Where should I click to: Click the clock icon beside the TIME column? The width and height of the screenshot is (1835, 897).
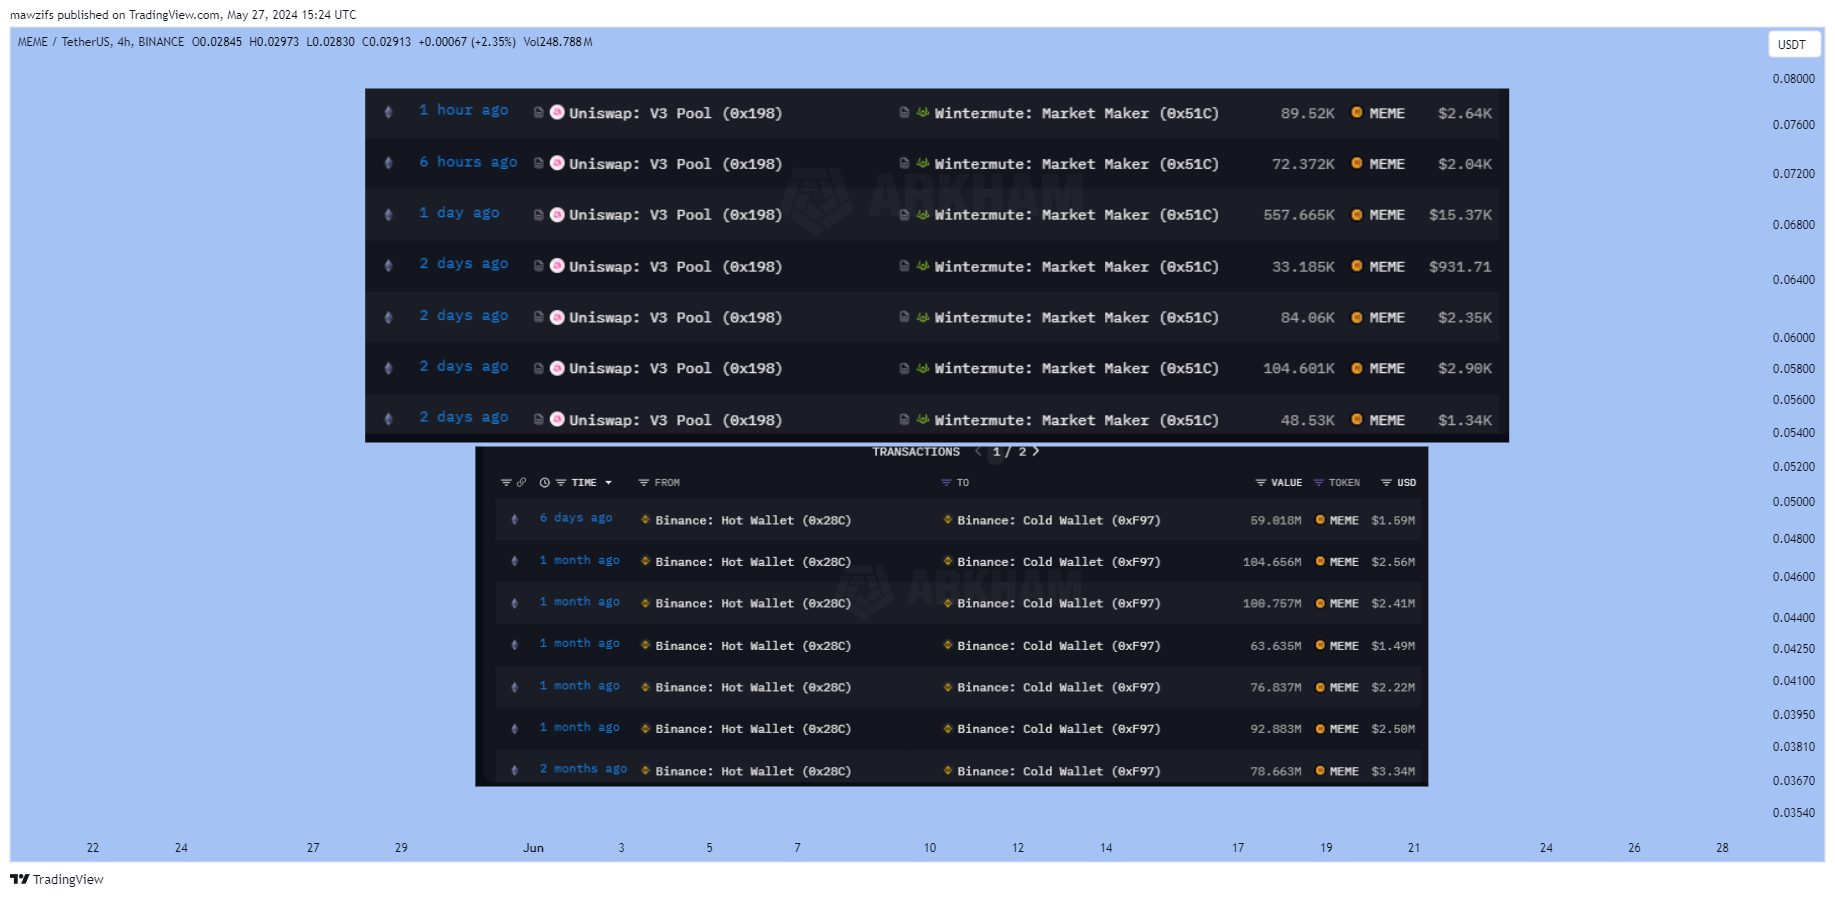click(545, 482)
